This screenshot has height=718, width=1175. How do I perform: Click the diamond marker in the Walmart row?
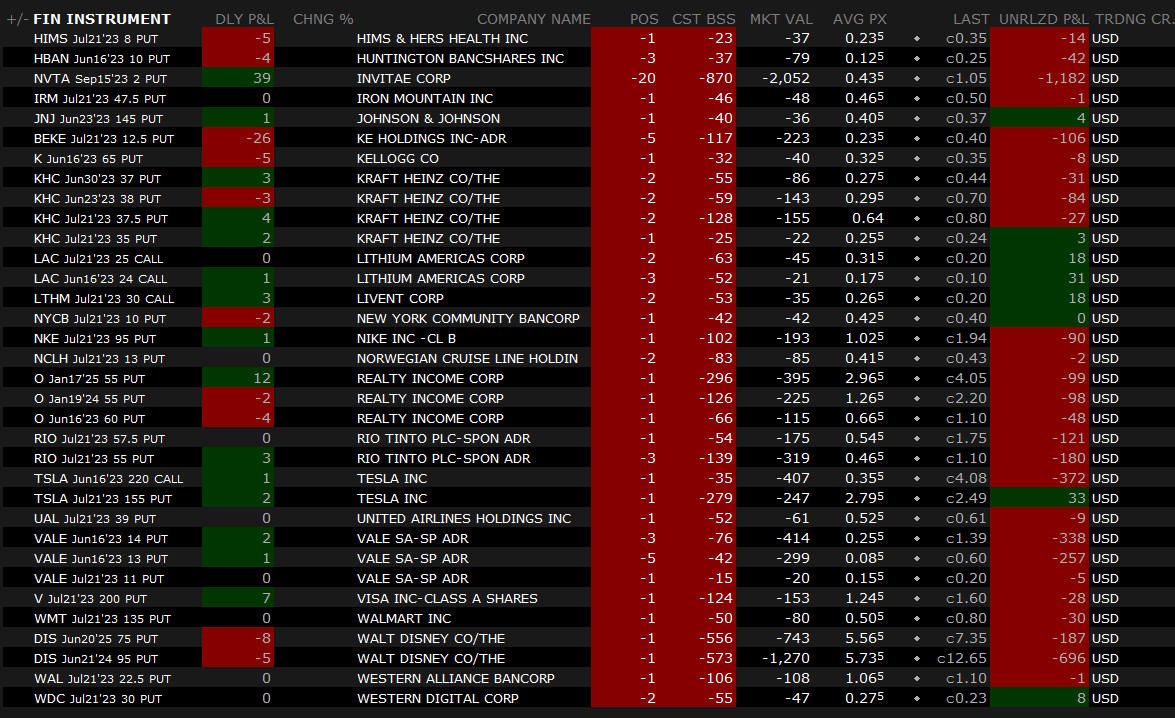[916, 619]
